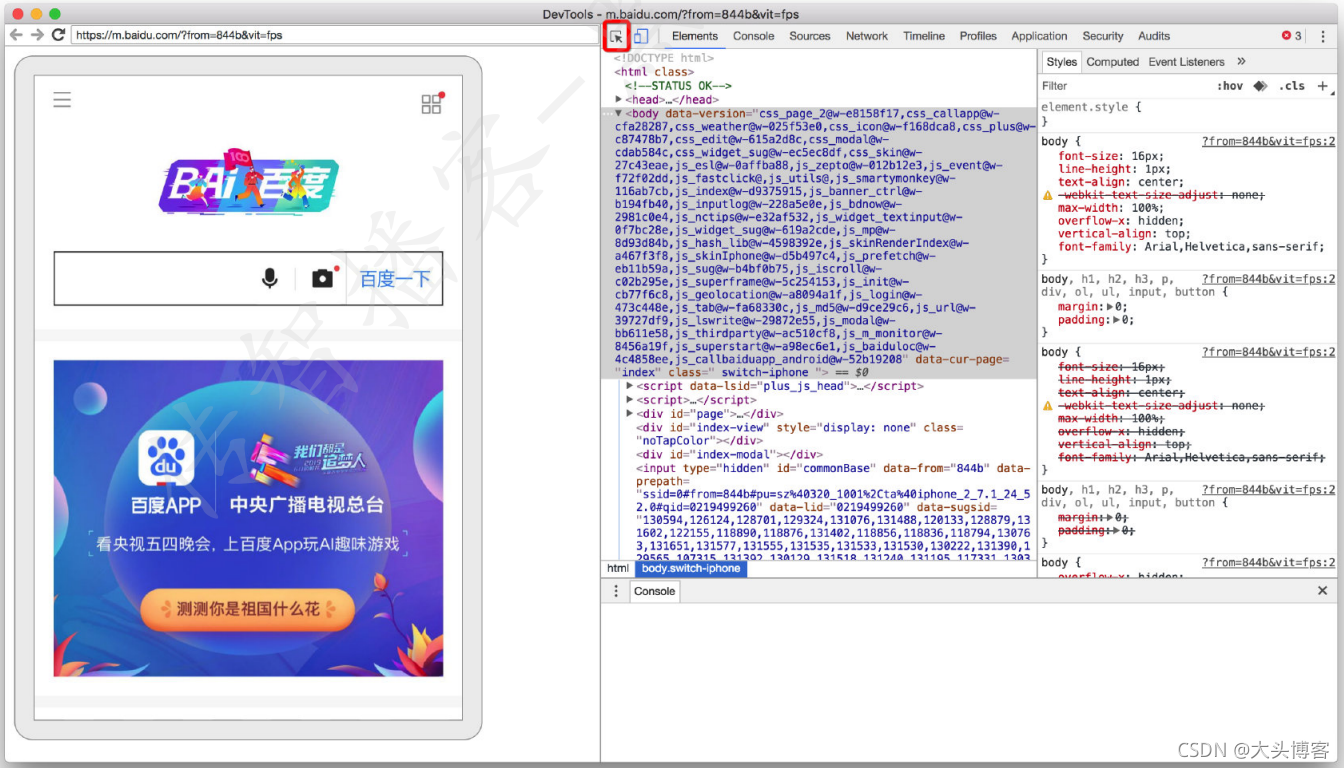Tap the camera image search icon
The width and height of the screenshot is (1344, 768).
click(322, 278)
